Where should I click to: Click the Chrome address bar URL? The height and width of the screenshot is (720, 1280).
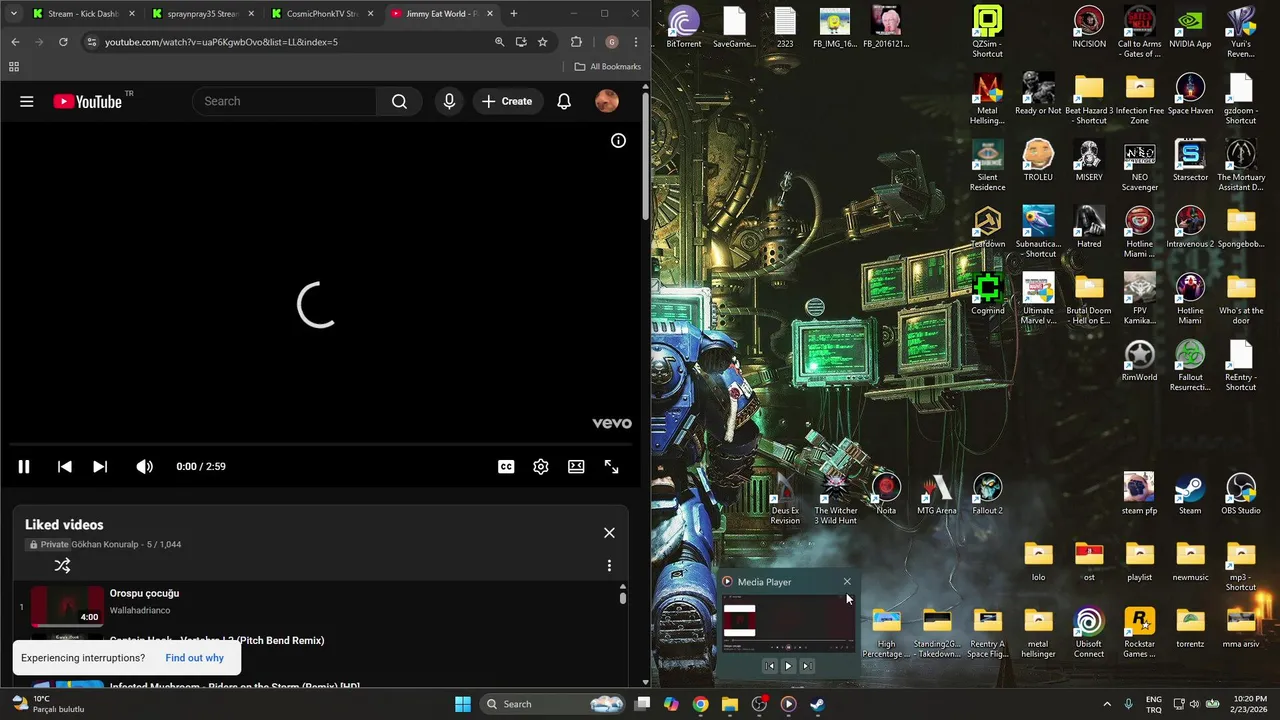[221, 42]
